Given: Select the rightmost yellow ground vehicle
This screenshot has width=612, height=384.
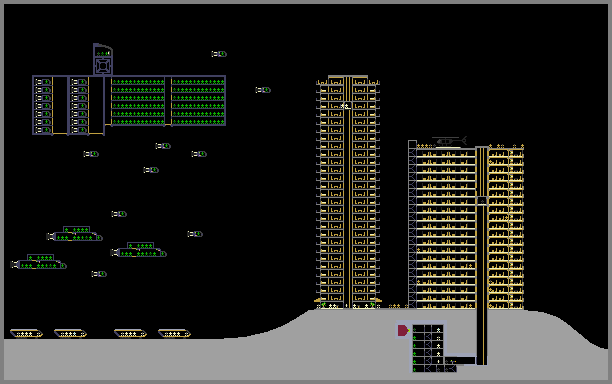Looking at the screenshot, I should (174, 333).
